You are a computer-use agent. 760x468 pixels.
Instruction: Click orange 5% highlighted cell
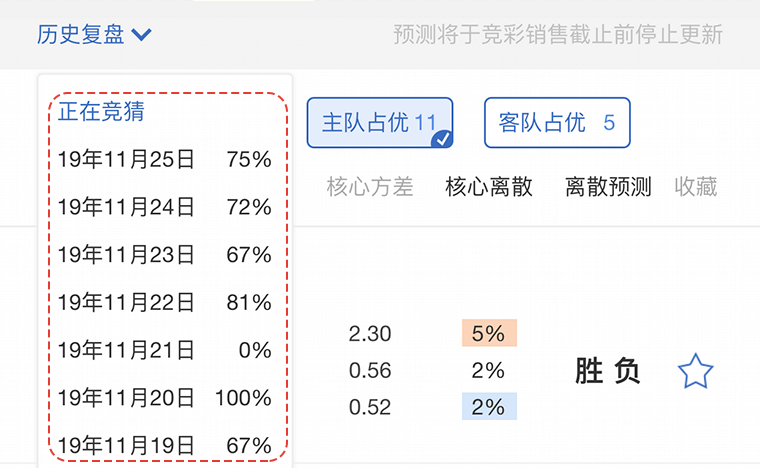489,334
